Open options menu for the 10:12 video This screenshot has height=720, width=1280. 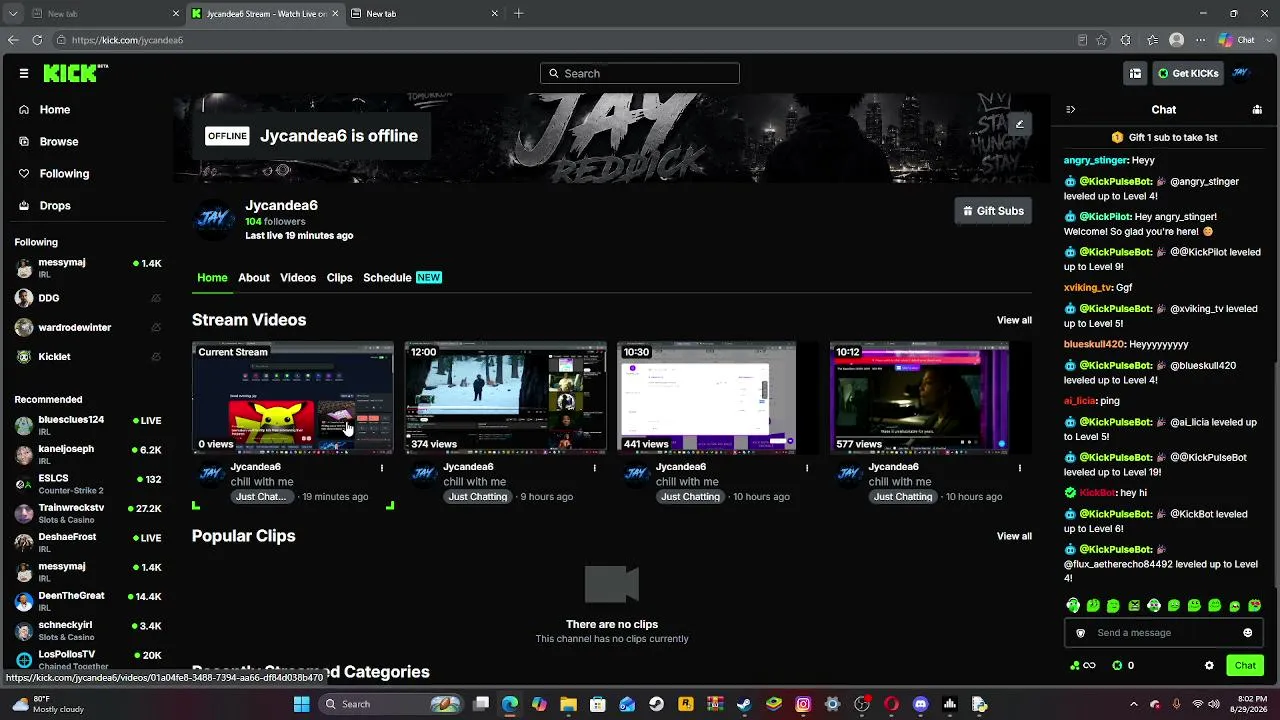[x=1020, y=468]
